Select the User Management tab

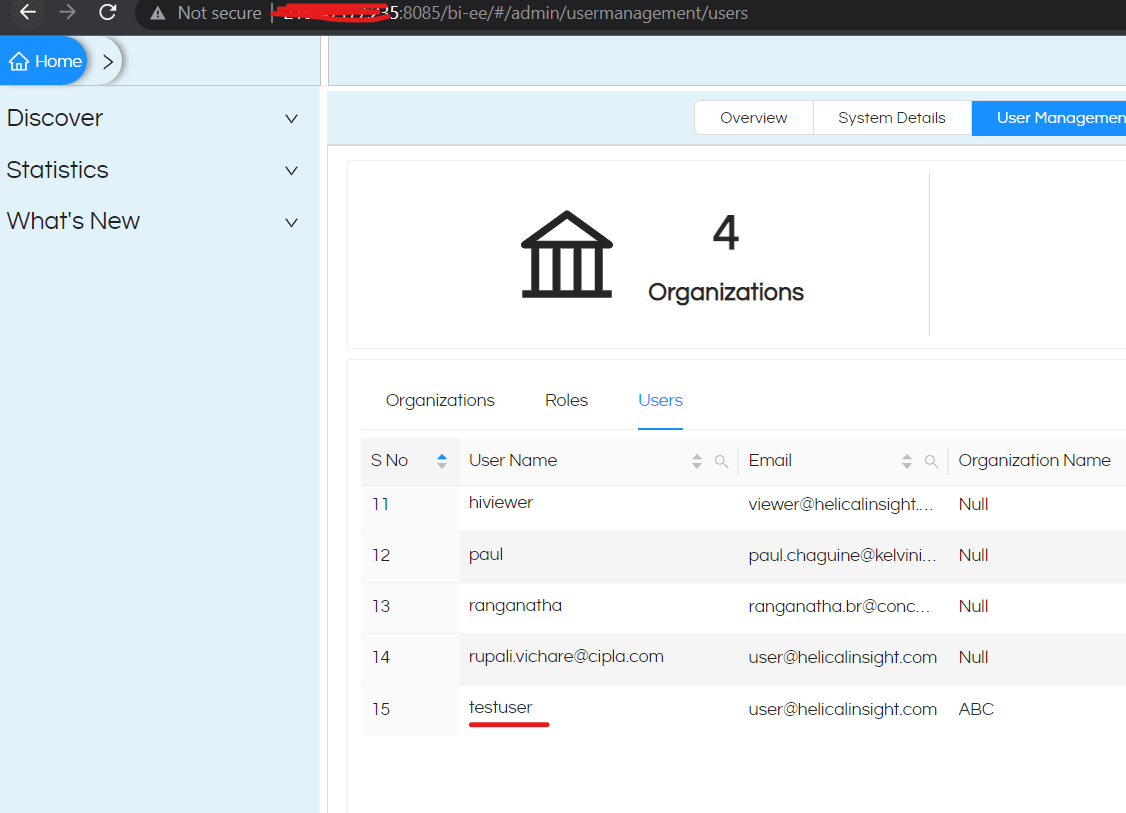point(1049,118)
